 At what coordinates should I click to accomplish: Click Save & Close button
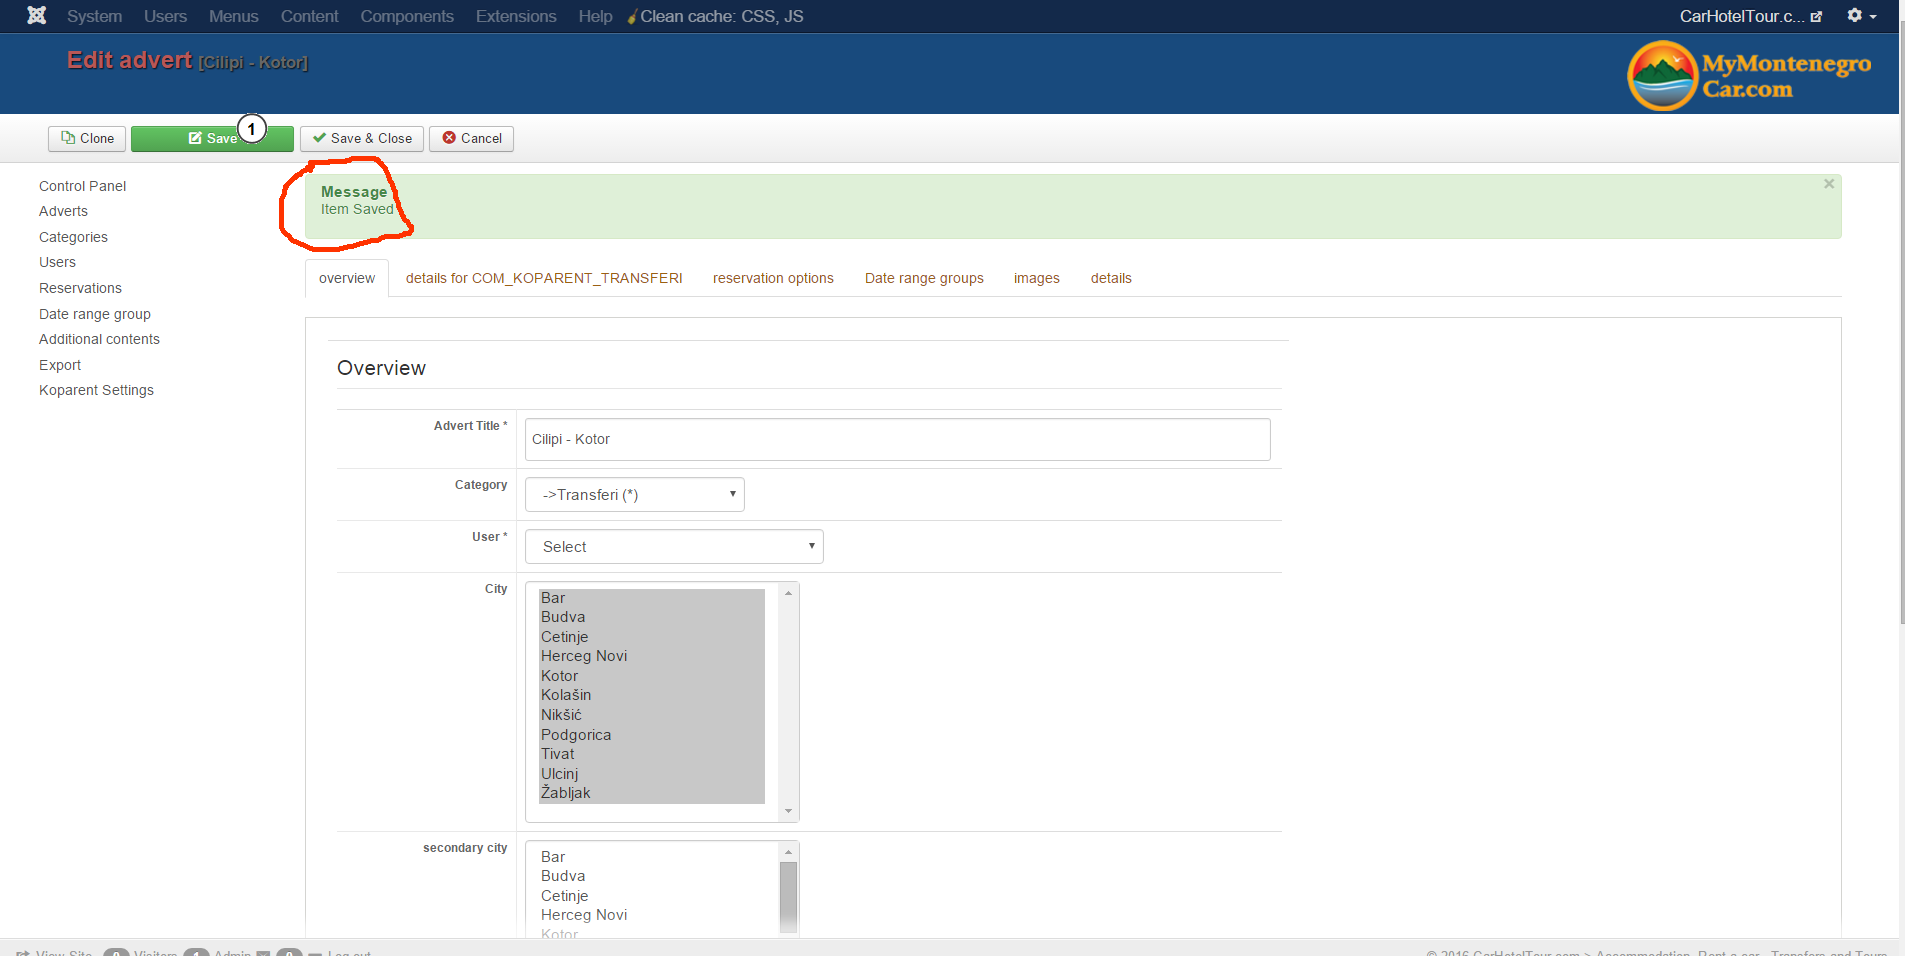point(362,138)
